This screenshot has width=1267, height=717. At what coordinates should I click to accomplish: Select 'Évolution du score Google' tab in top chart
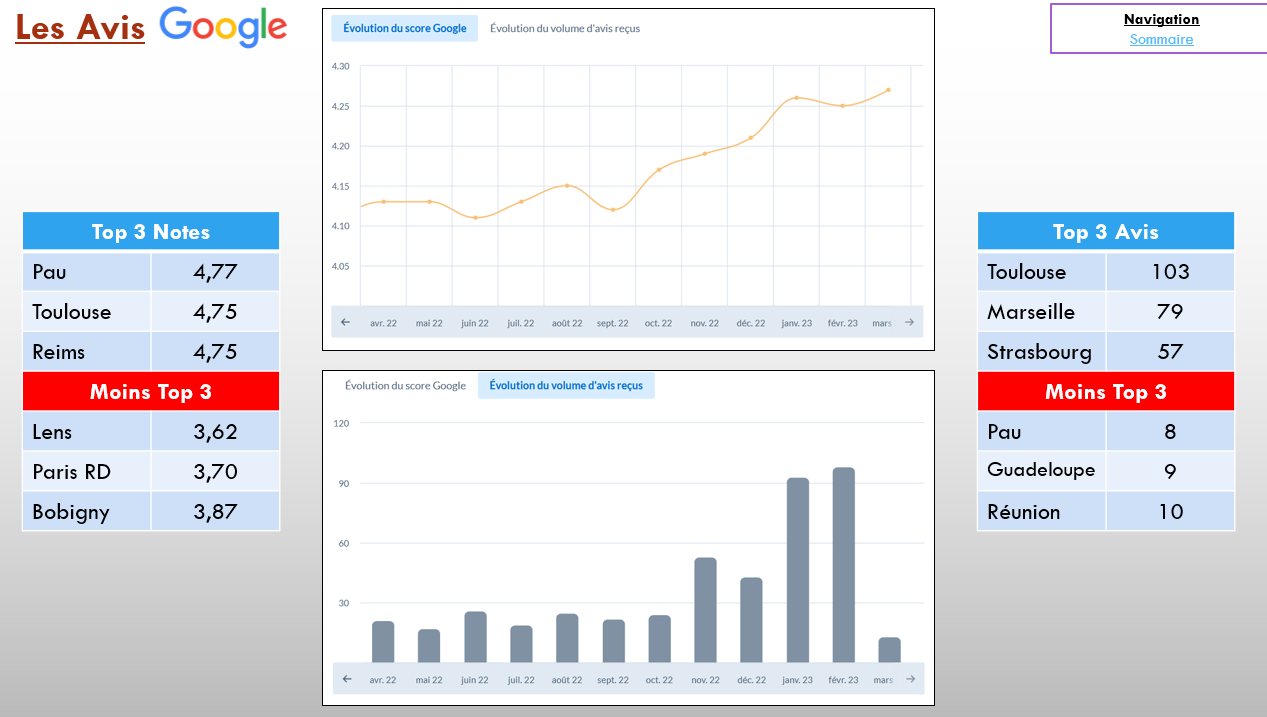tap(404, 28)
